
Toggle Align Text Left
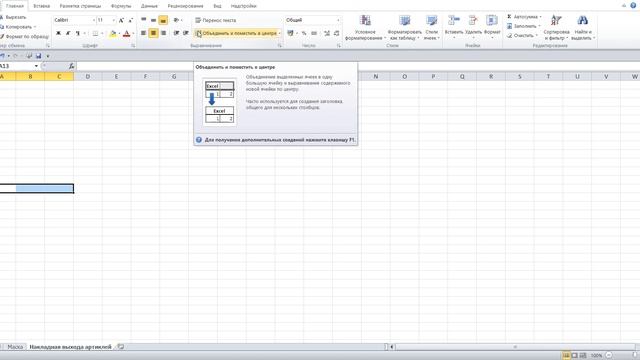(x=144, y=33)
